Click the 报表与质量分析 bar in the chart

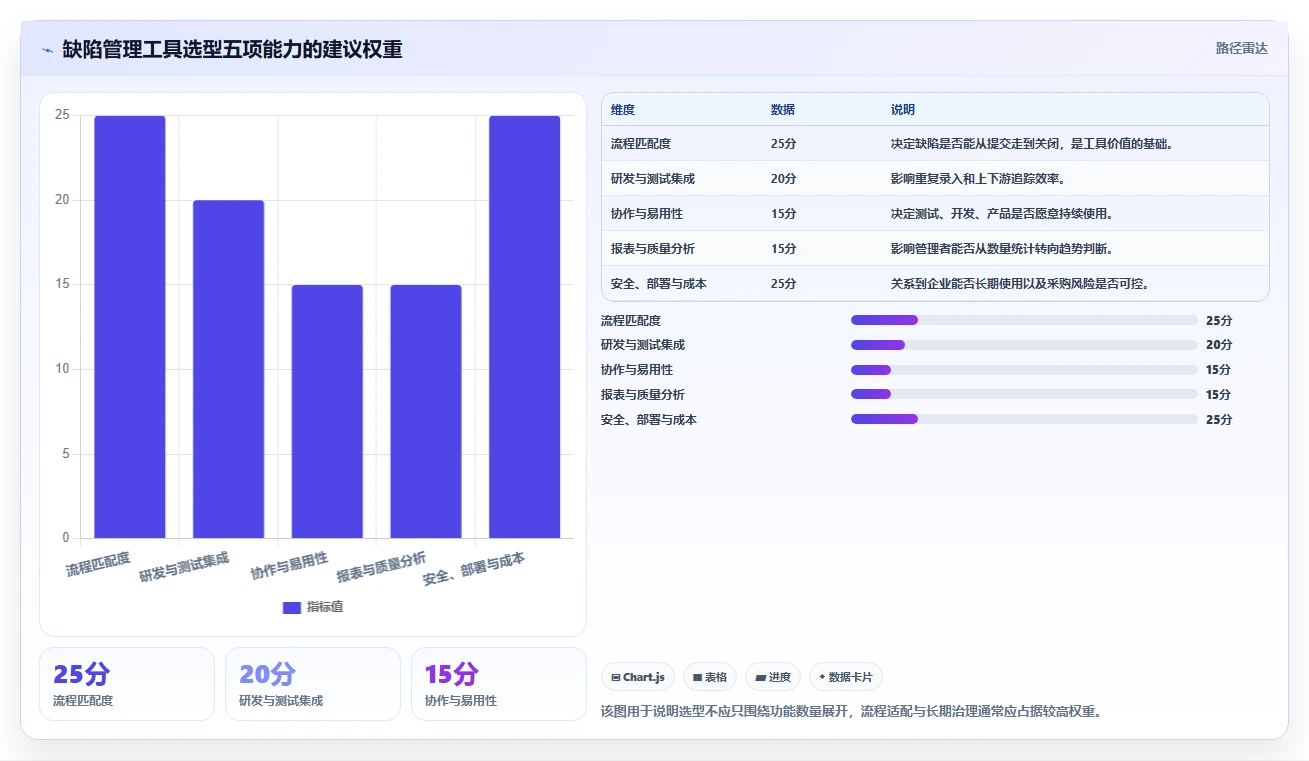click(426, 411)
